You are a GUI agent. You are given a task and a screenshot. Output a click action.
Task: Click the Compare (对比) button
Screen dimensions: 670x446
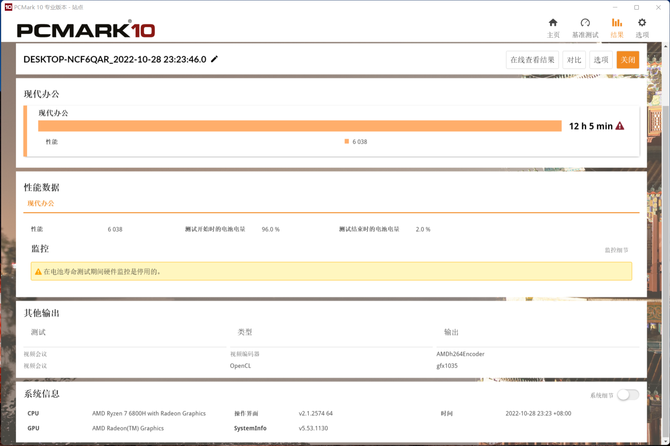(574, 60)
